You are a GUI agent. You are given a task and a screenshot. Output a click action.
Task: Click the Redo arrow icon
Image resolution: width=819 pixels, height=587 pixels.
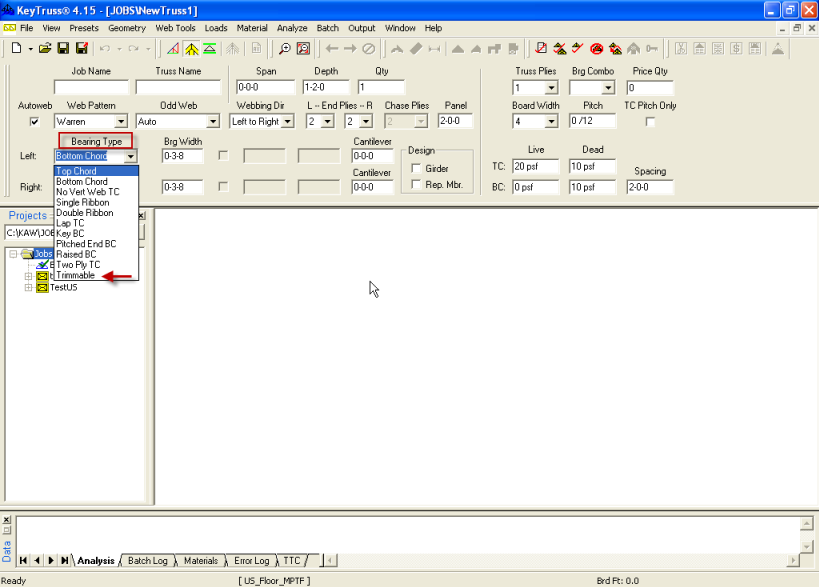[x=134, y=49]
